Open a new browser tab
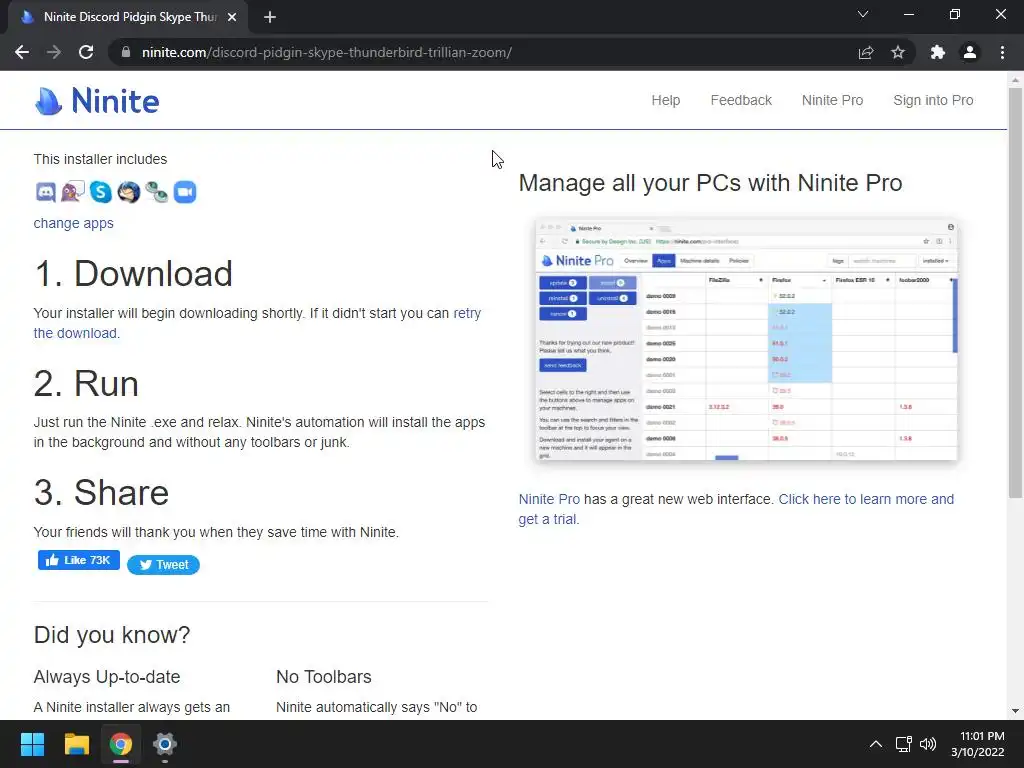The width and height of the screenshot is (1024, 768). tap(270, 17)
